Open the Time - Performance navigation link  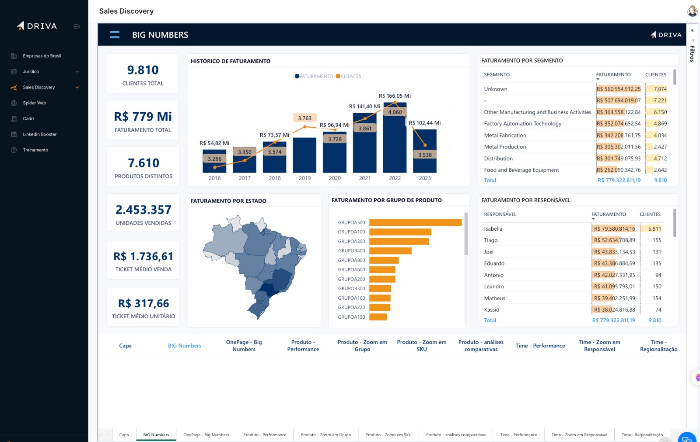(x=535, y=345)
